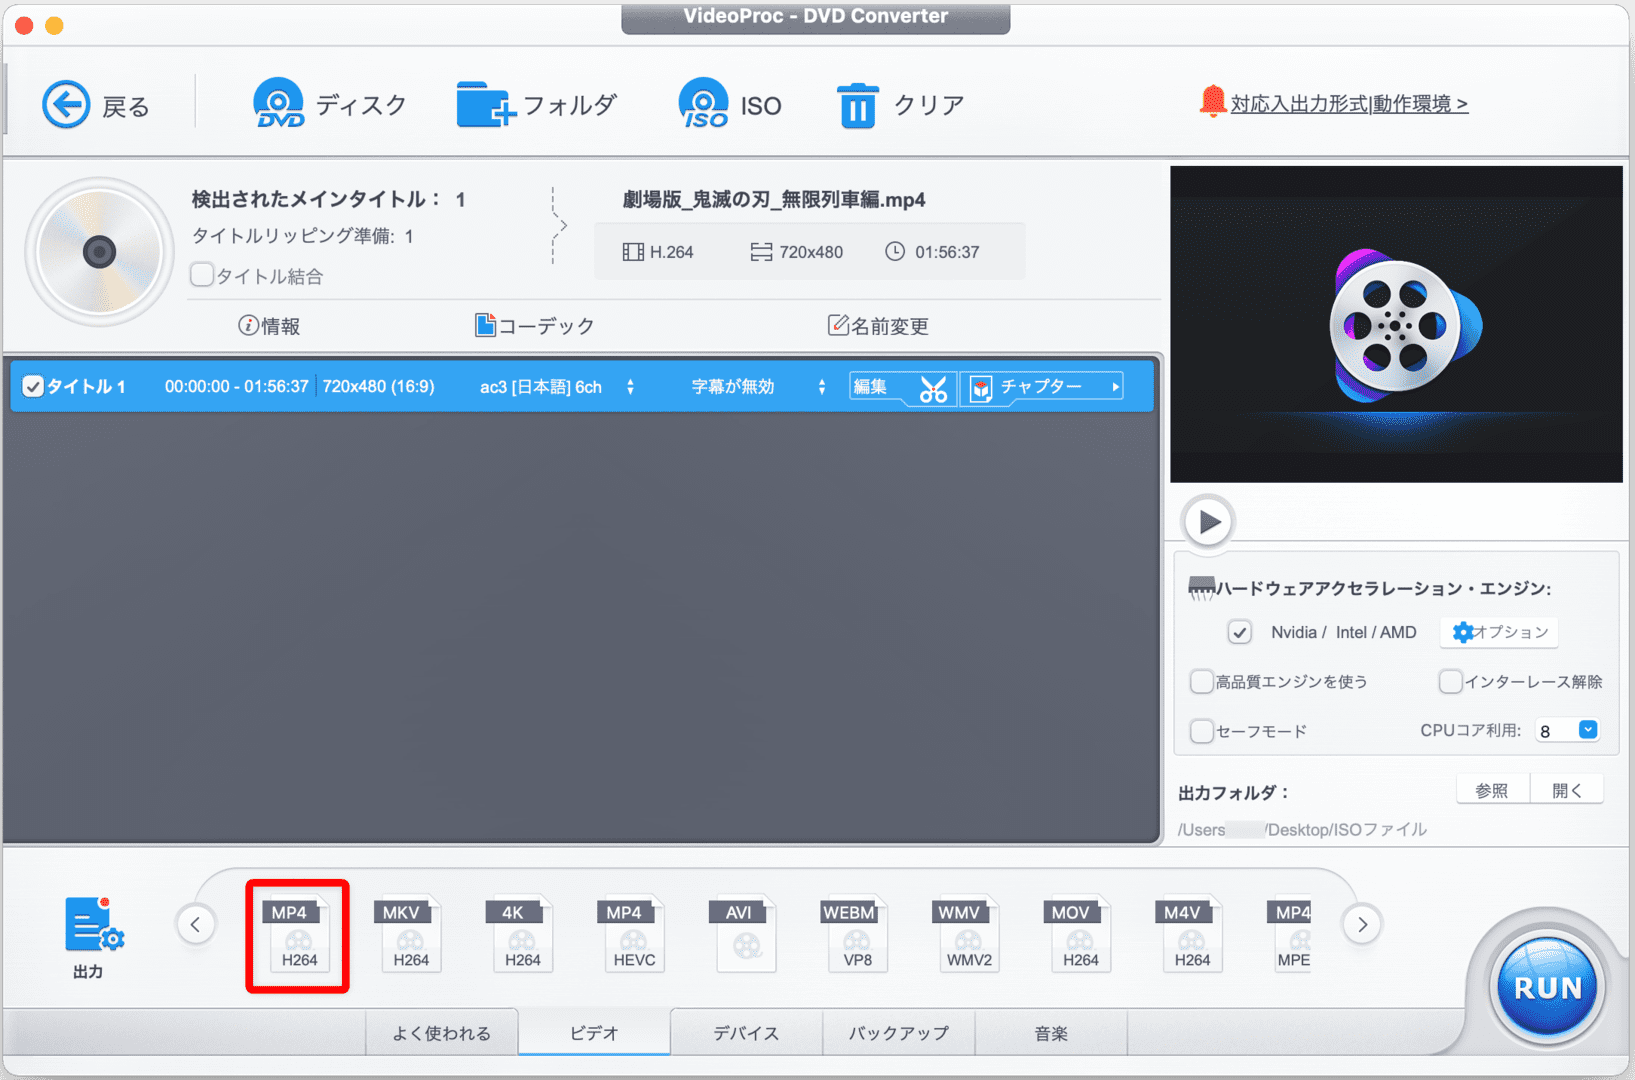Select the MP4 H264 output format
The image size is (1635, 1080).
(296, 934)
